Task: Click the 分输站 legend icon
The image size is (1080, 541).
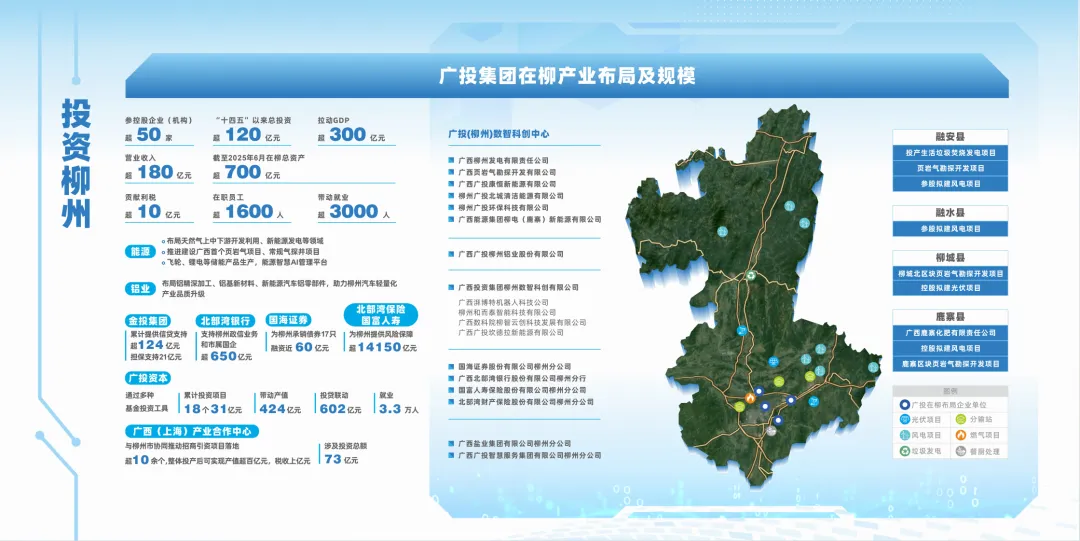Action: coord(959,419)
